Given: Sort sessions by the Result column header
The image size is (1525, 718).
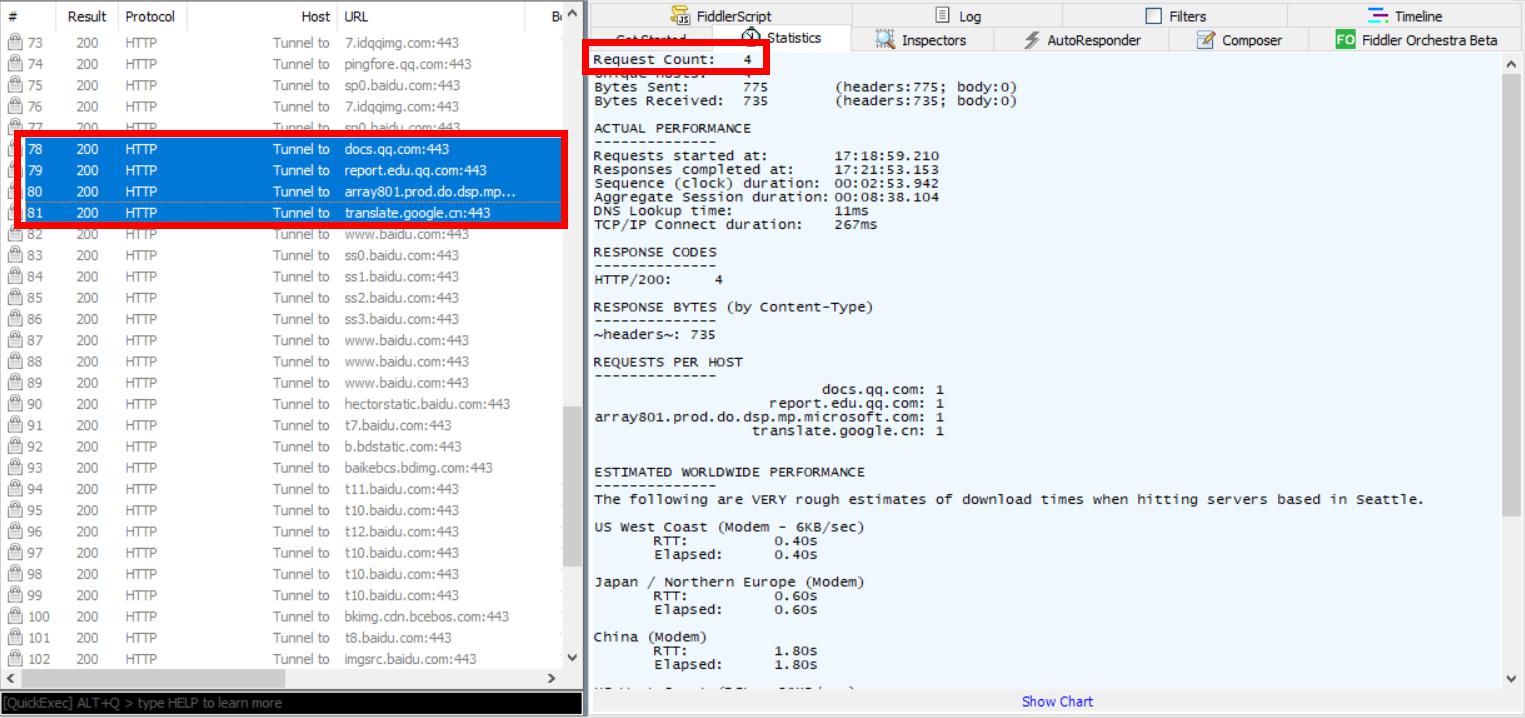Looking at the screenshot, I should click(x=86, y=17).
